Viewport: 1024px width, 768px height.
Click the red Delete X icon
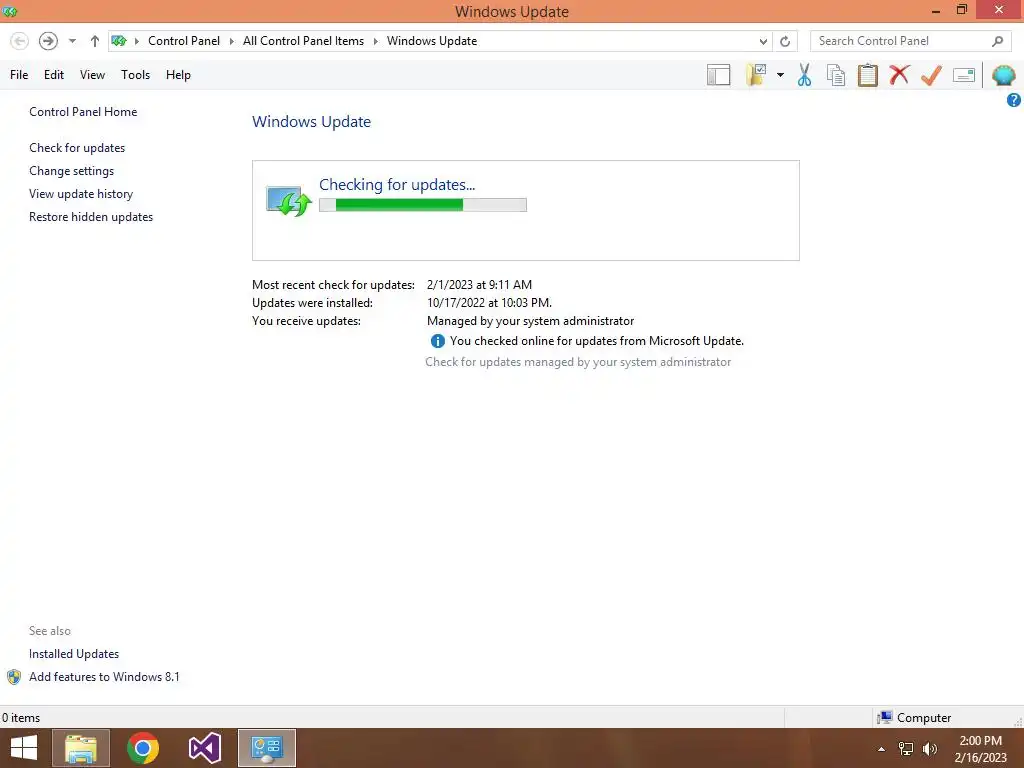pos(899,74)
